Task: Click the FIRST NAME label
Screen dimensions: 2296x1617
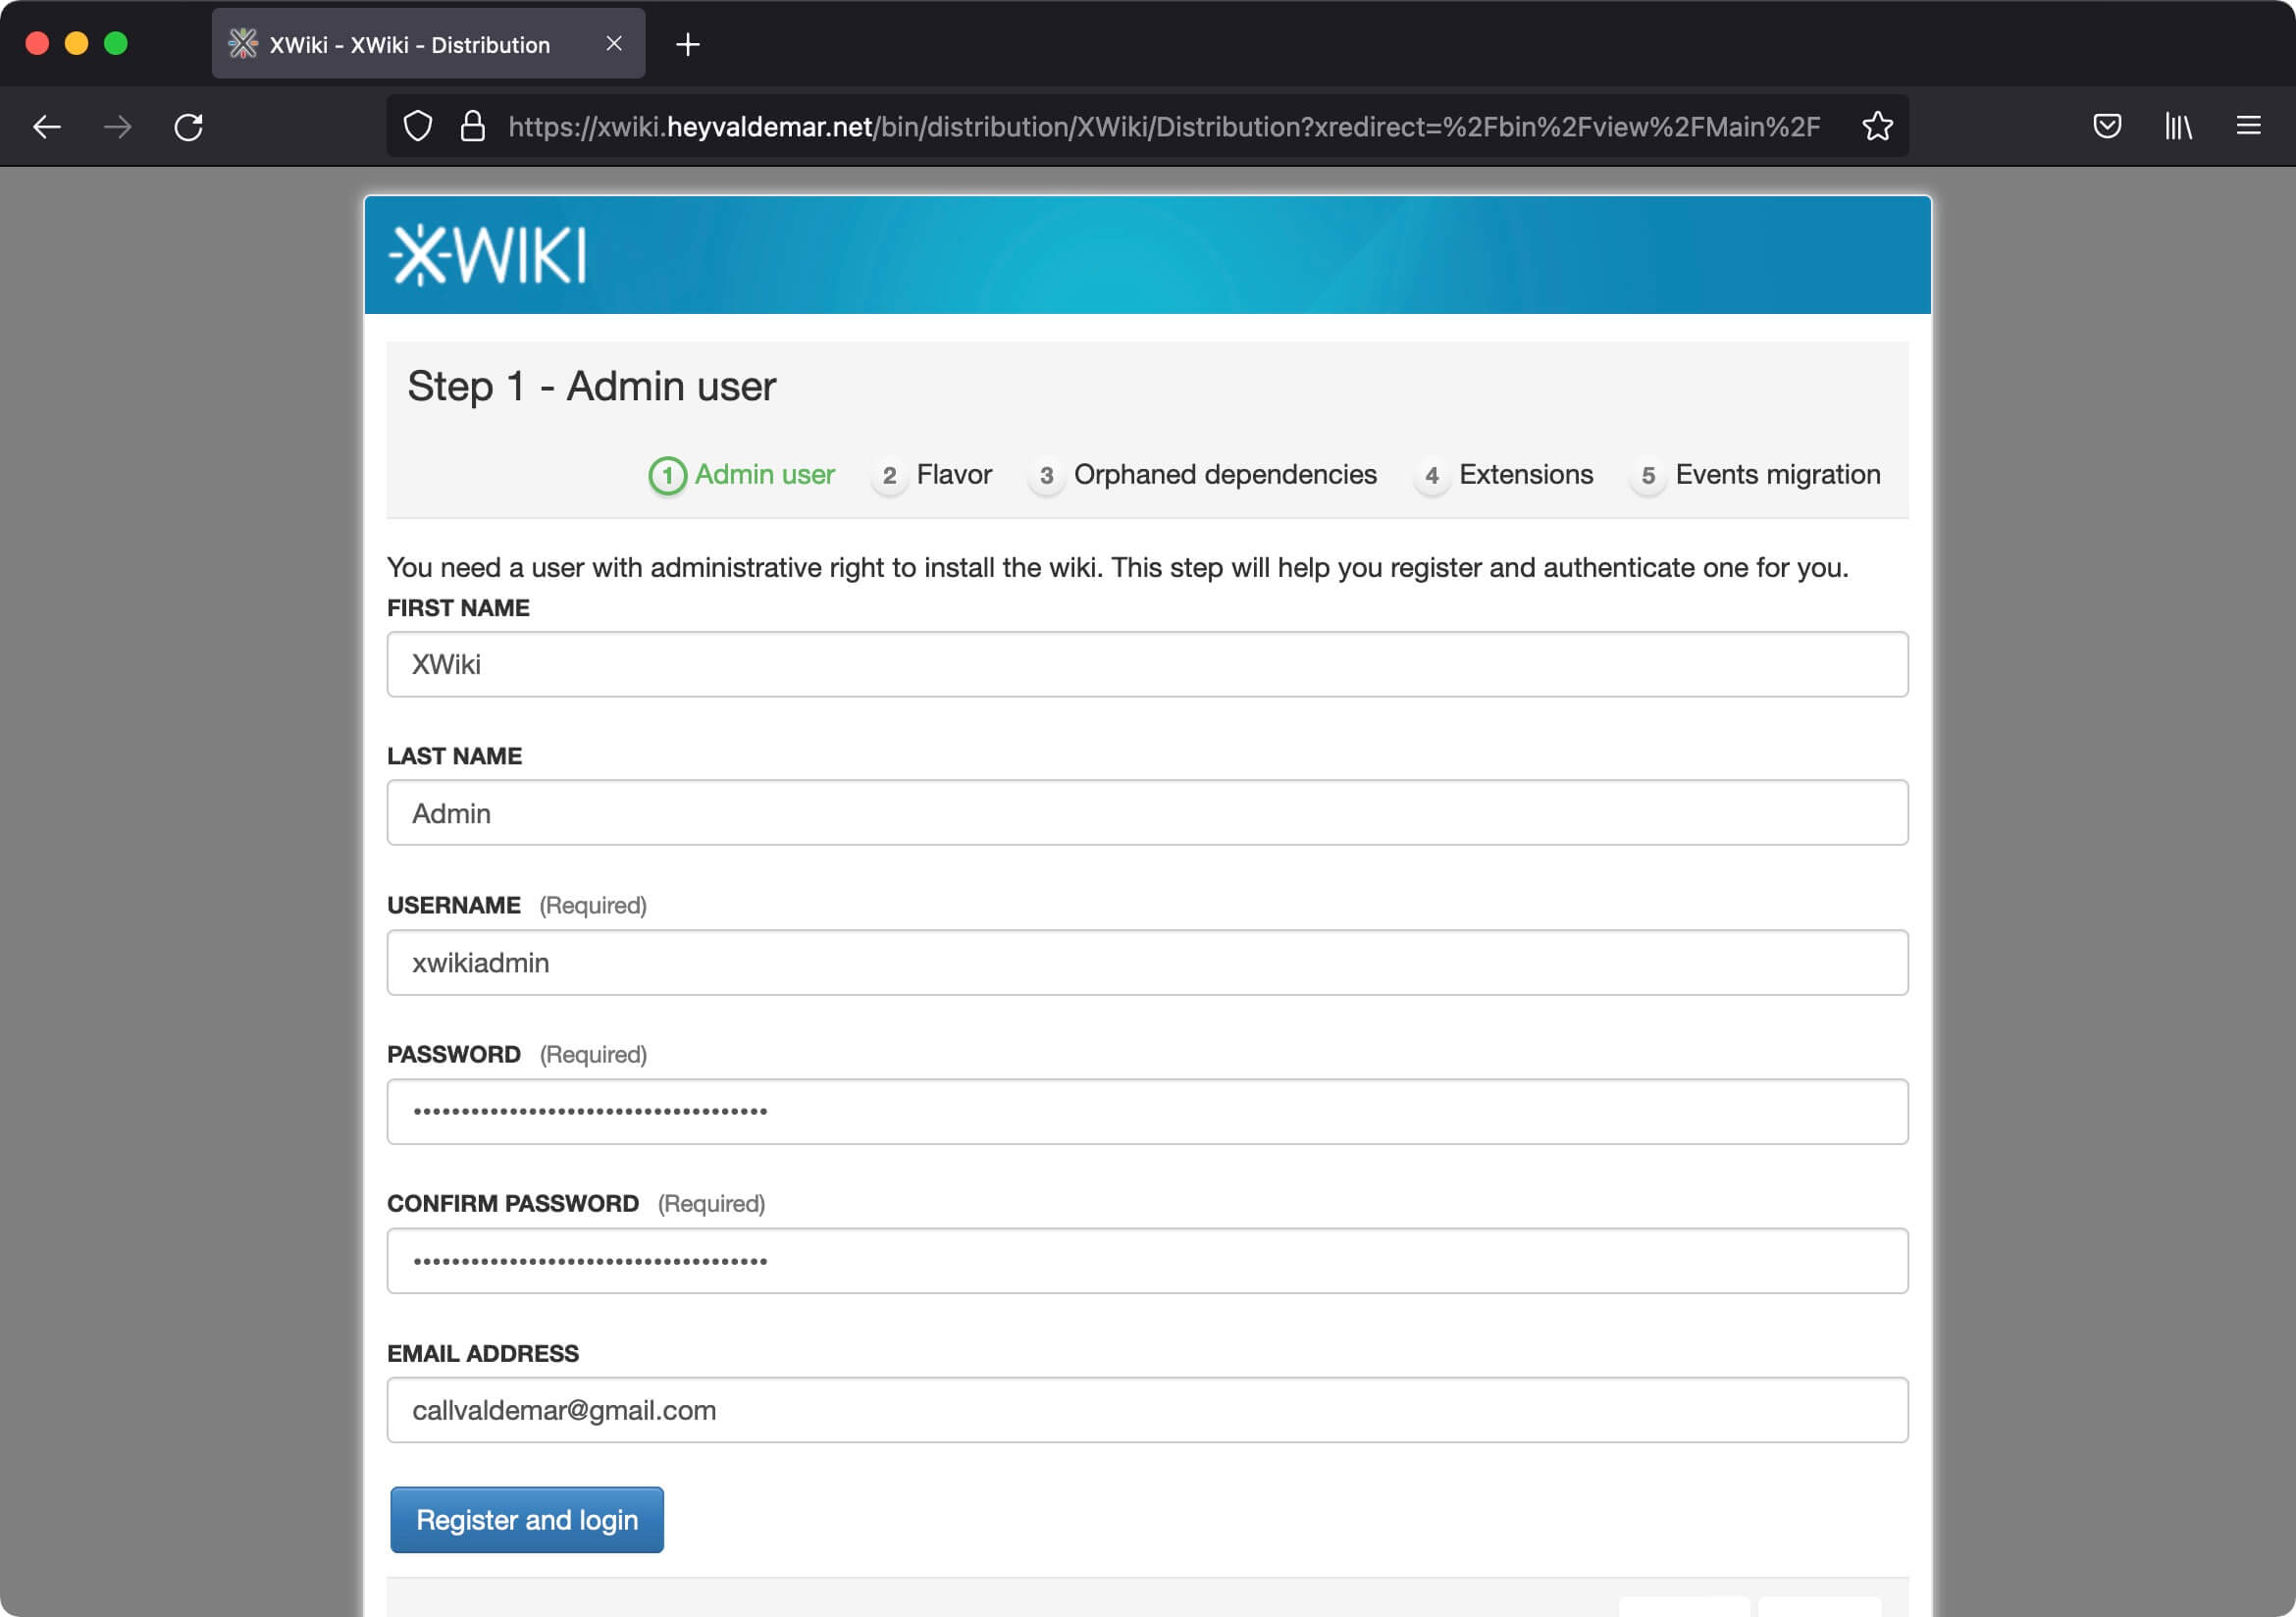Action: [x=458, y=608]
